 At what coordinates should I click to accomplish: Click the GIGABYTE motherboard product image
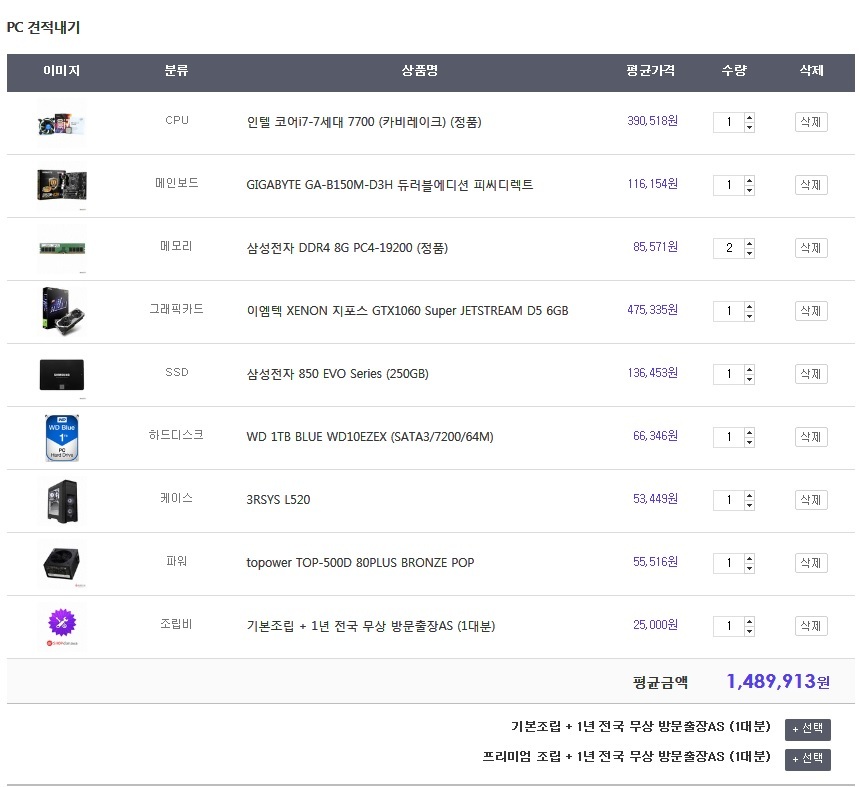tap(61, 185)
